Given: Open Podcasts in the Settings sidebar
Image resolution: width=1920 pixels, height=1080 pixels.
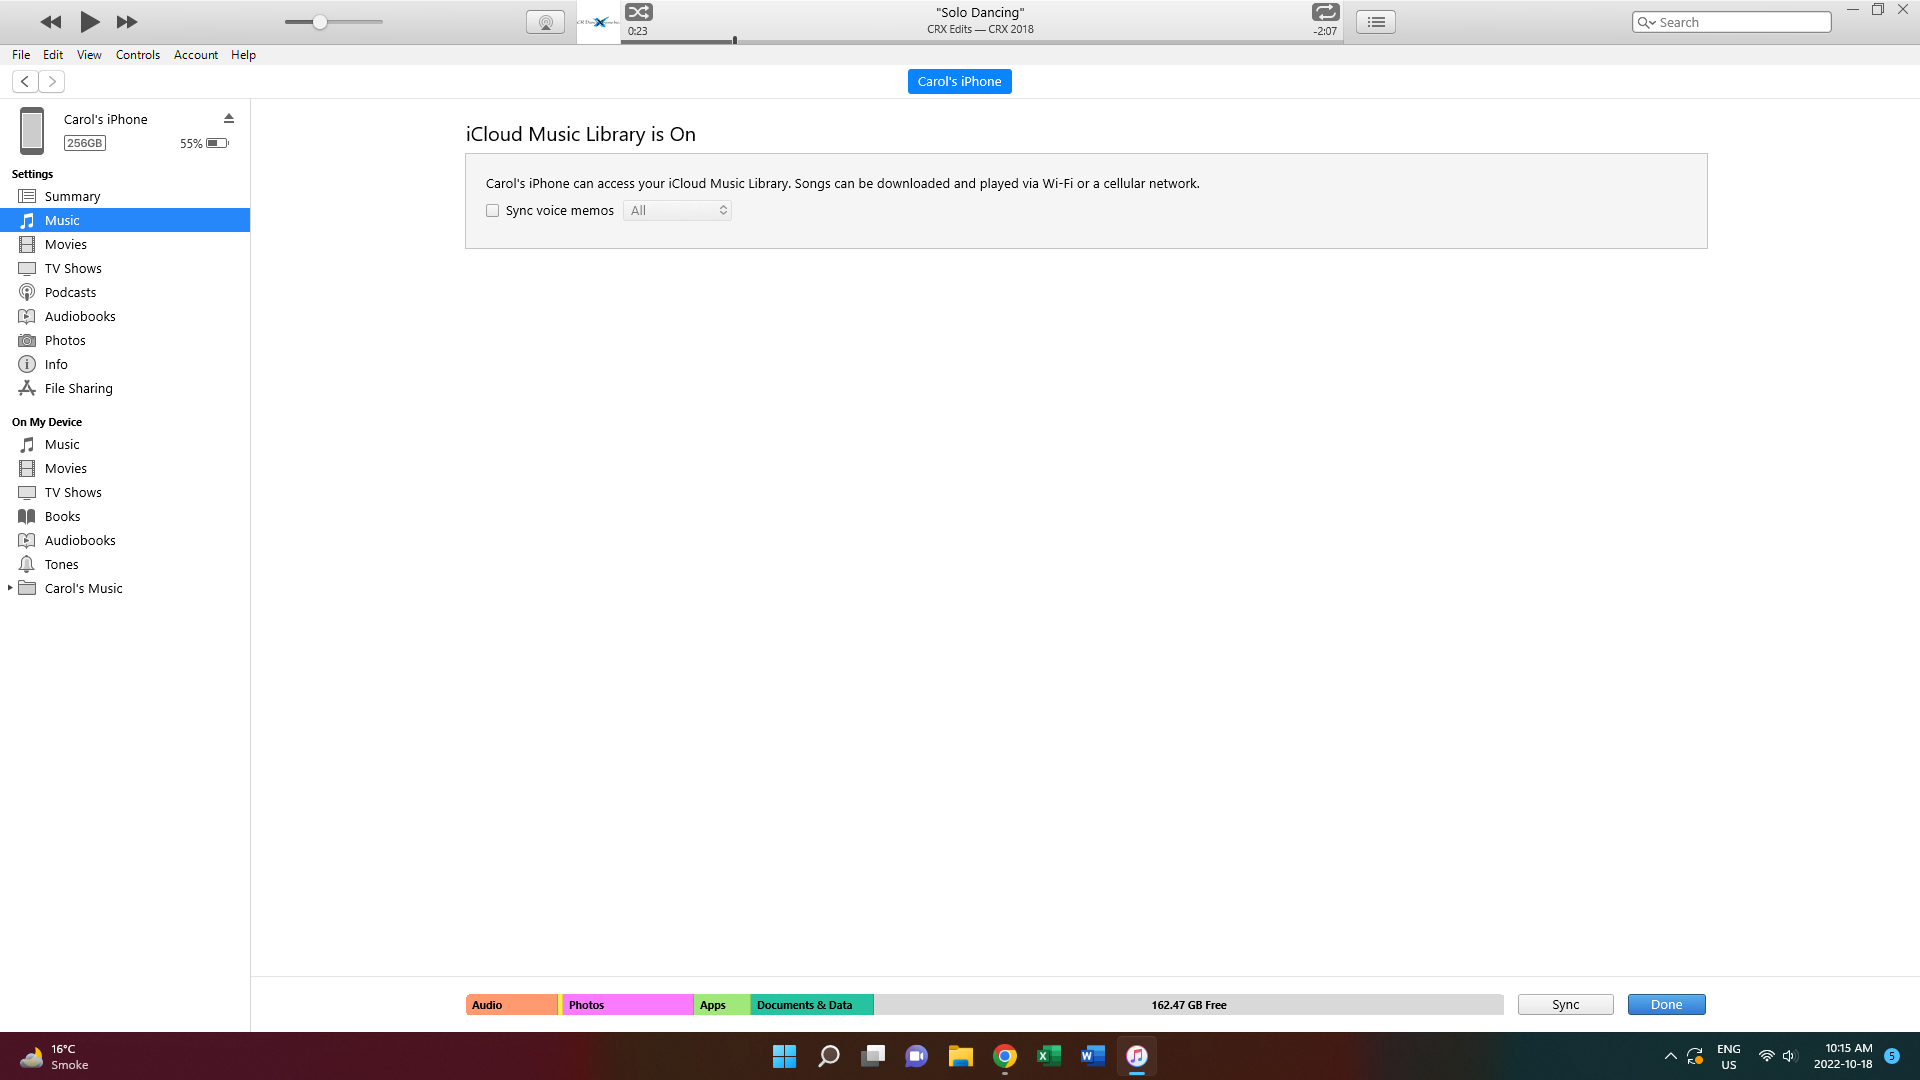Looking at the screenshot, I should coord(70,292).
